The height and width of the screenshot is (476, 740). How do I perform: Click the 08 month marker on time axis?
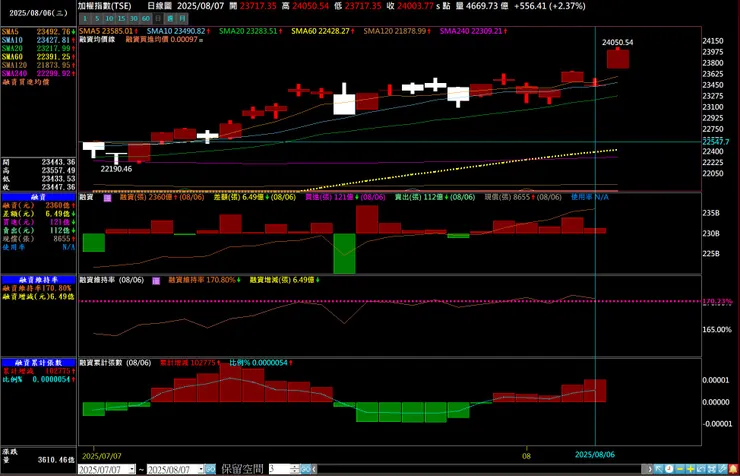coord(526,456)
